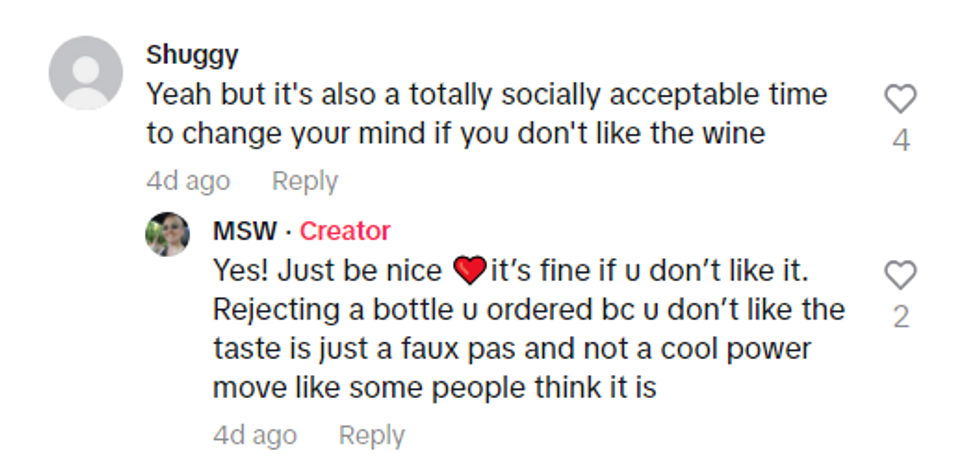Click the 4d ago timestamp under Shuggy's comment
The height and width of the screenshot is (468, 980).
tap(188, 181)
